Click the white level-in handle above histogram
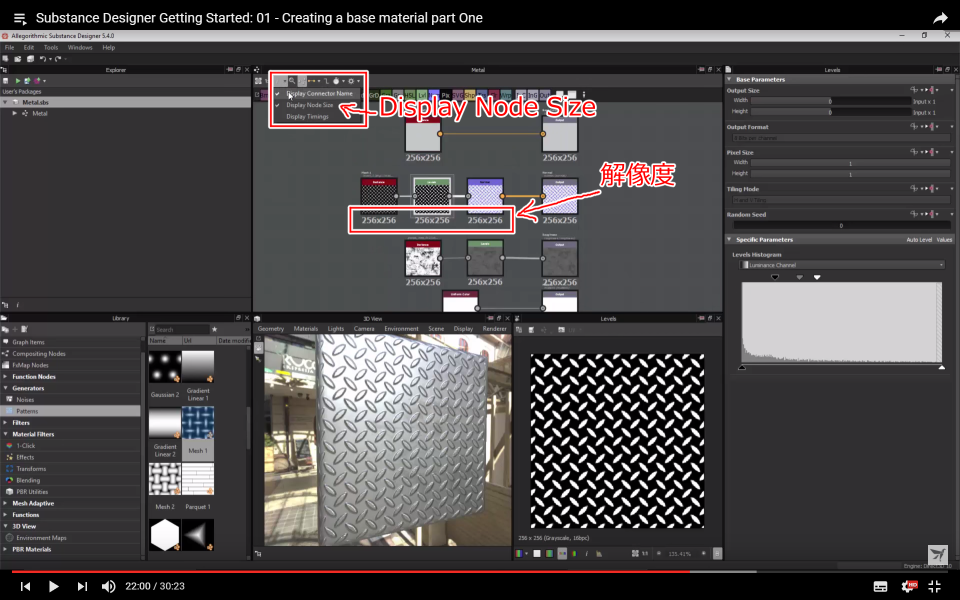This screenshot has width=960, height=600. tap(817, 277)
